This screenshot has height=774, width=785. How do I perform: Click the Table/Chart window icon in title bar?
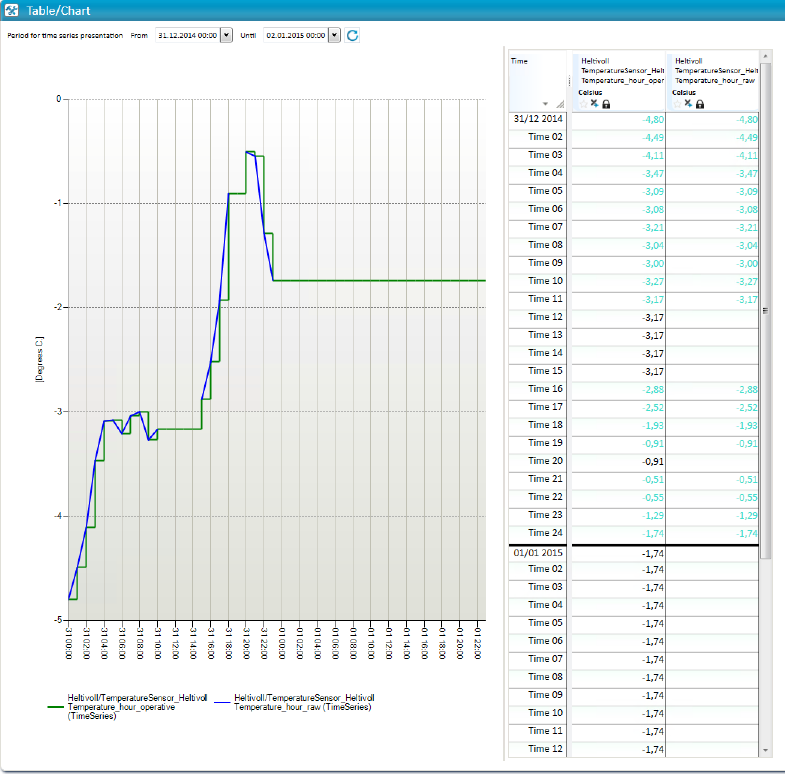coord(10,10)
